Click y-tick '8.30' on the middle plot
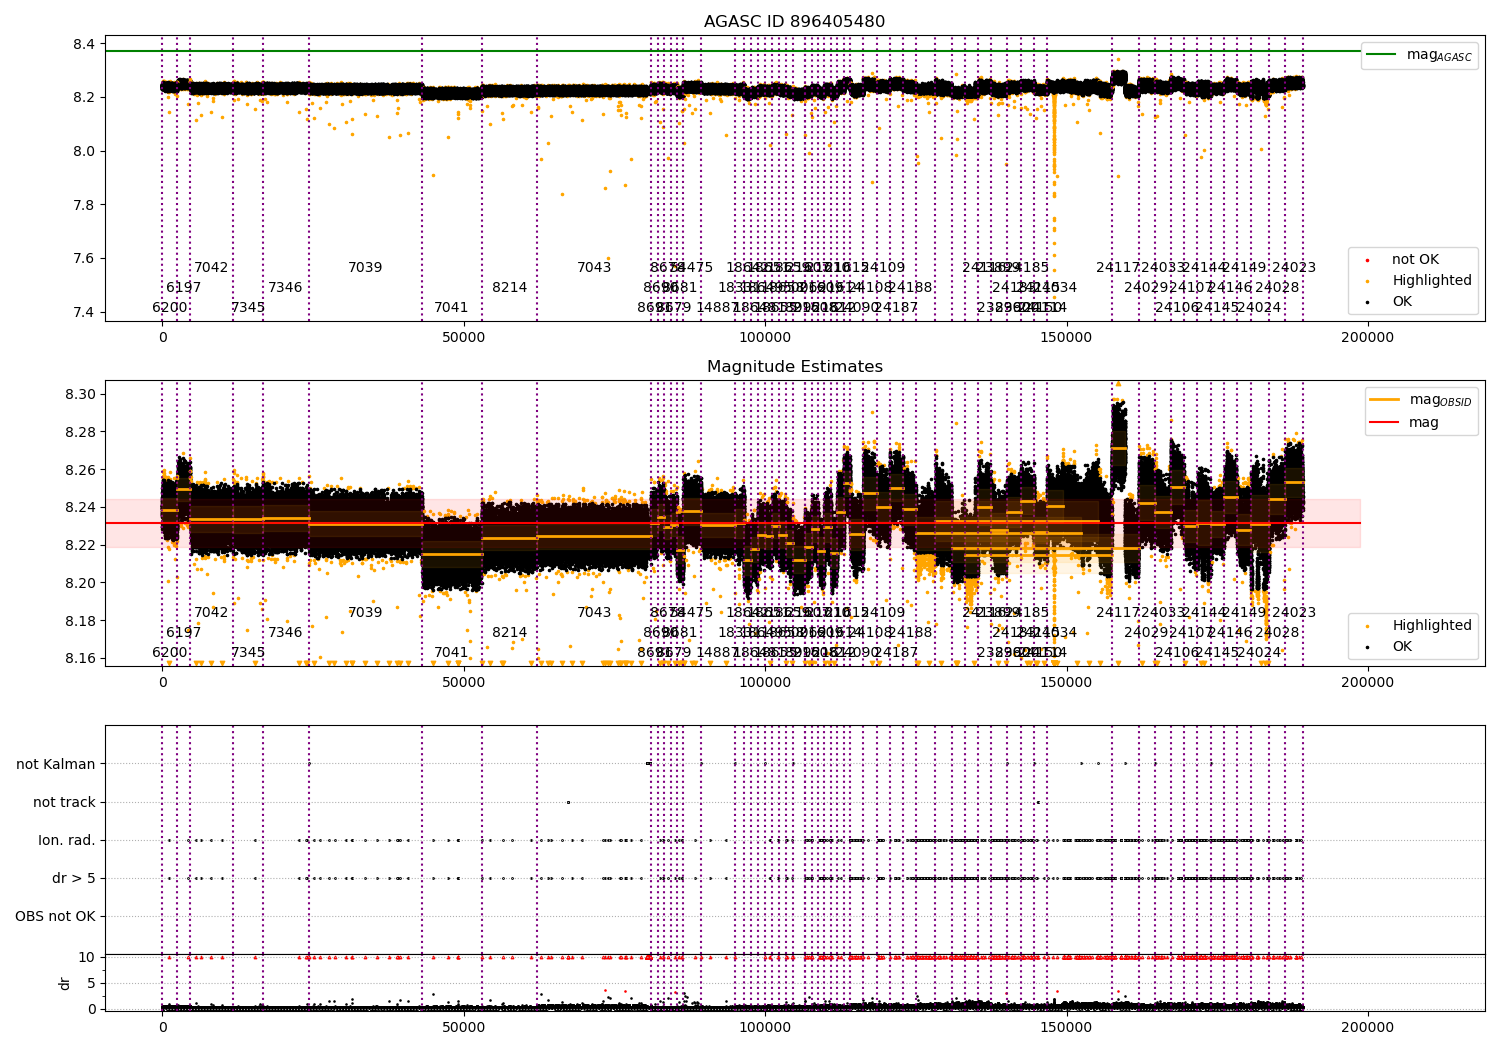Screen dimensions: 1500x1050 coord(80,394)
